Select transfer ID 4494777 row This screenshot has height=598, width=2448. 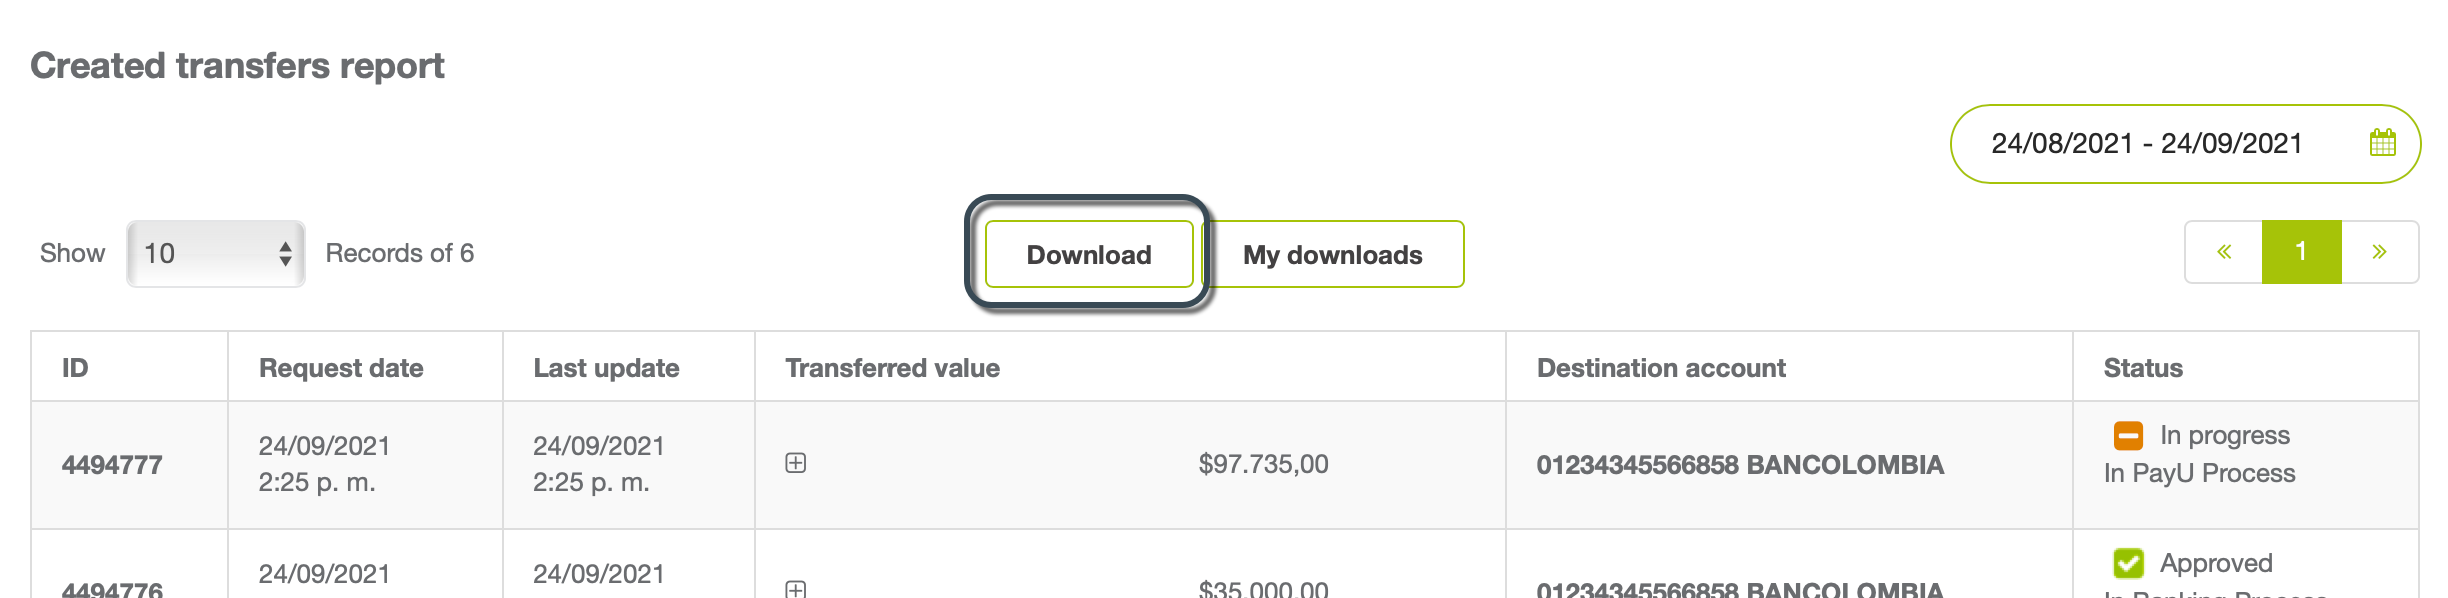(1225, 465)
